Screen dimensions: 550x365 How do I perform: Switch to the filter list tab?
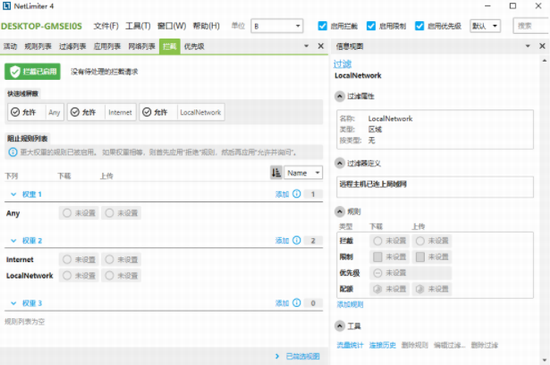point(73,46)
